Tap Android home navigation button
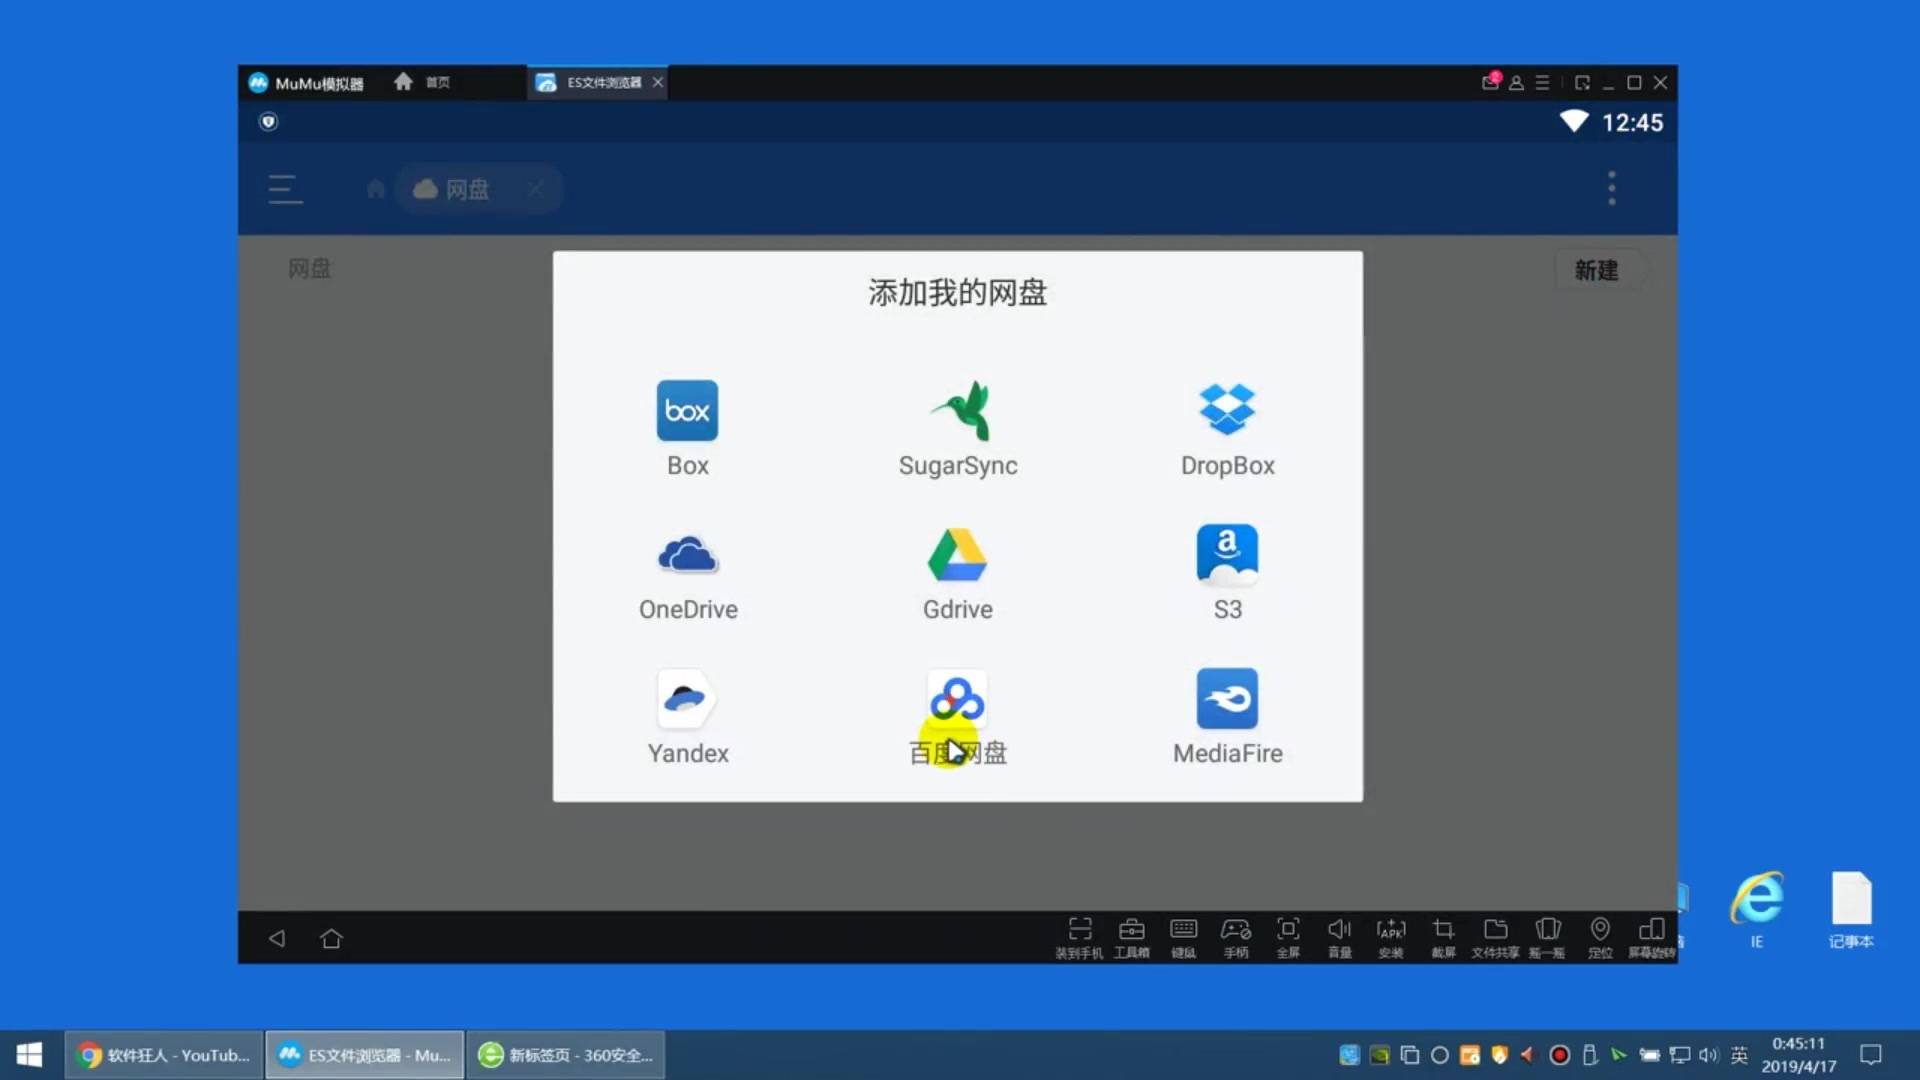Image resolution: width=1920 pixels, height=1080 pixels. (x=331, y=938)
